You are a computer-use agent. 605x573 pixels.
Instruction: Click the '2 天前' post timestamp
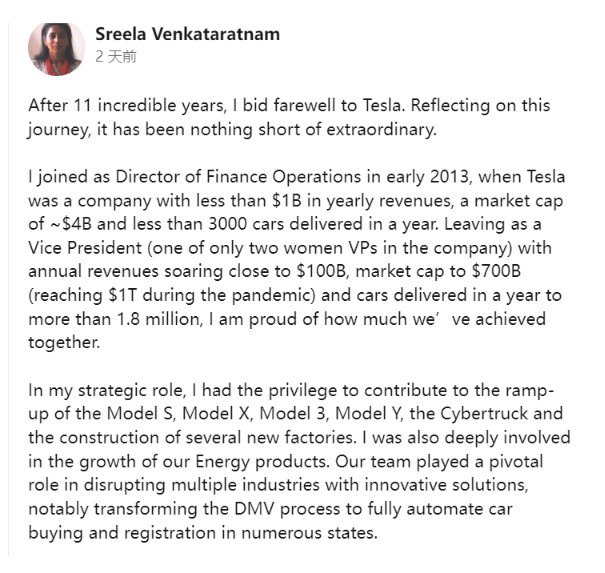coord(116,57)
